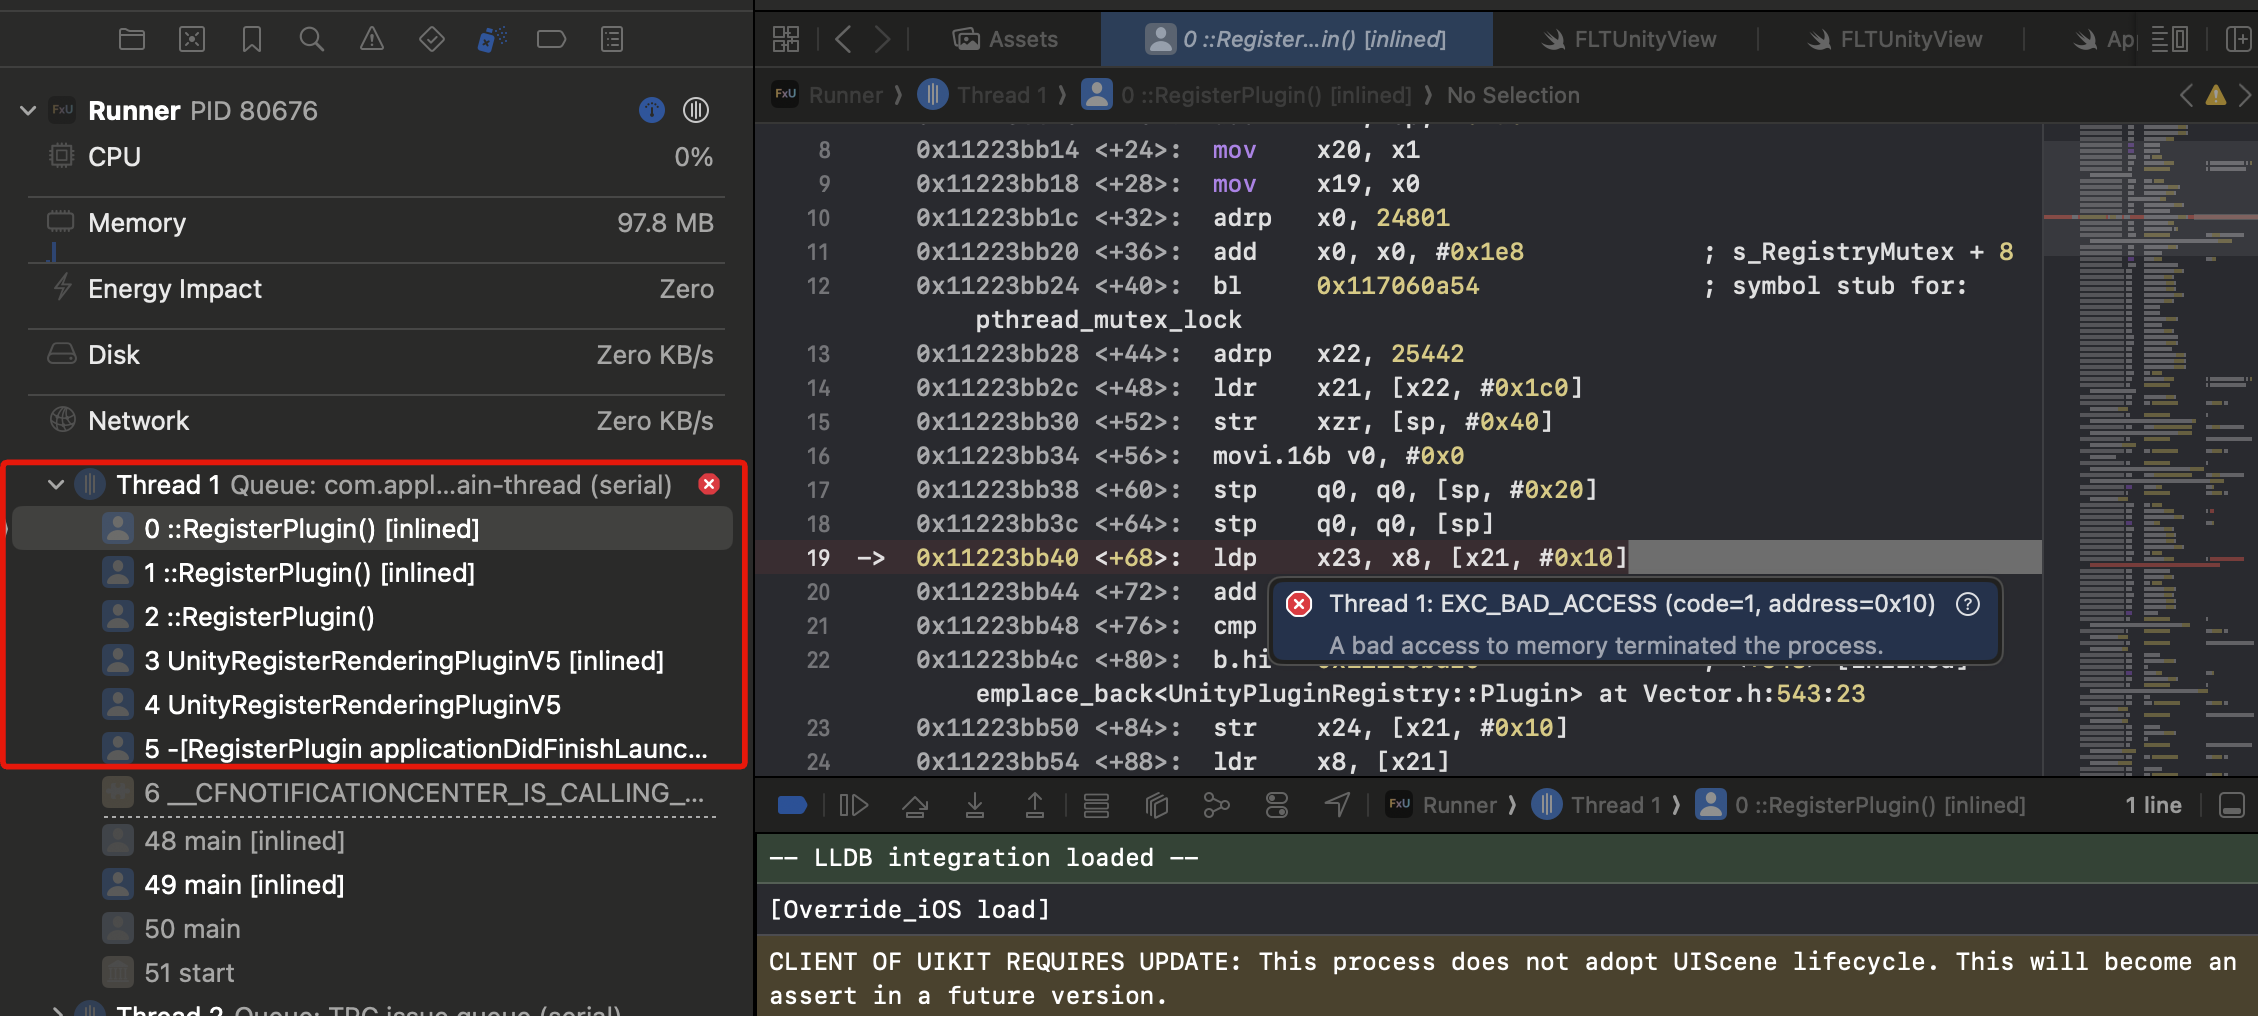Open the Thread 1 jump bar menu
The image size is (2258, 1016).
tap(982, 95)
